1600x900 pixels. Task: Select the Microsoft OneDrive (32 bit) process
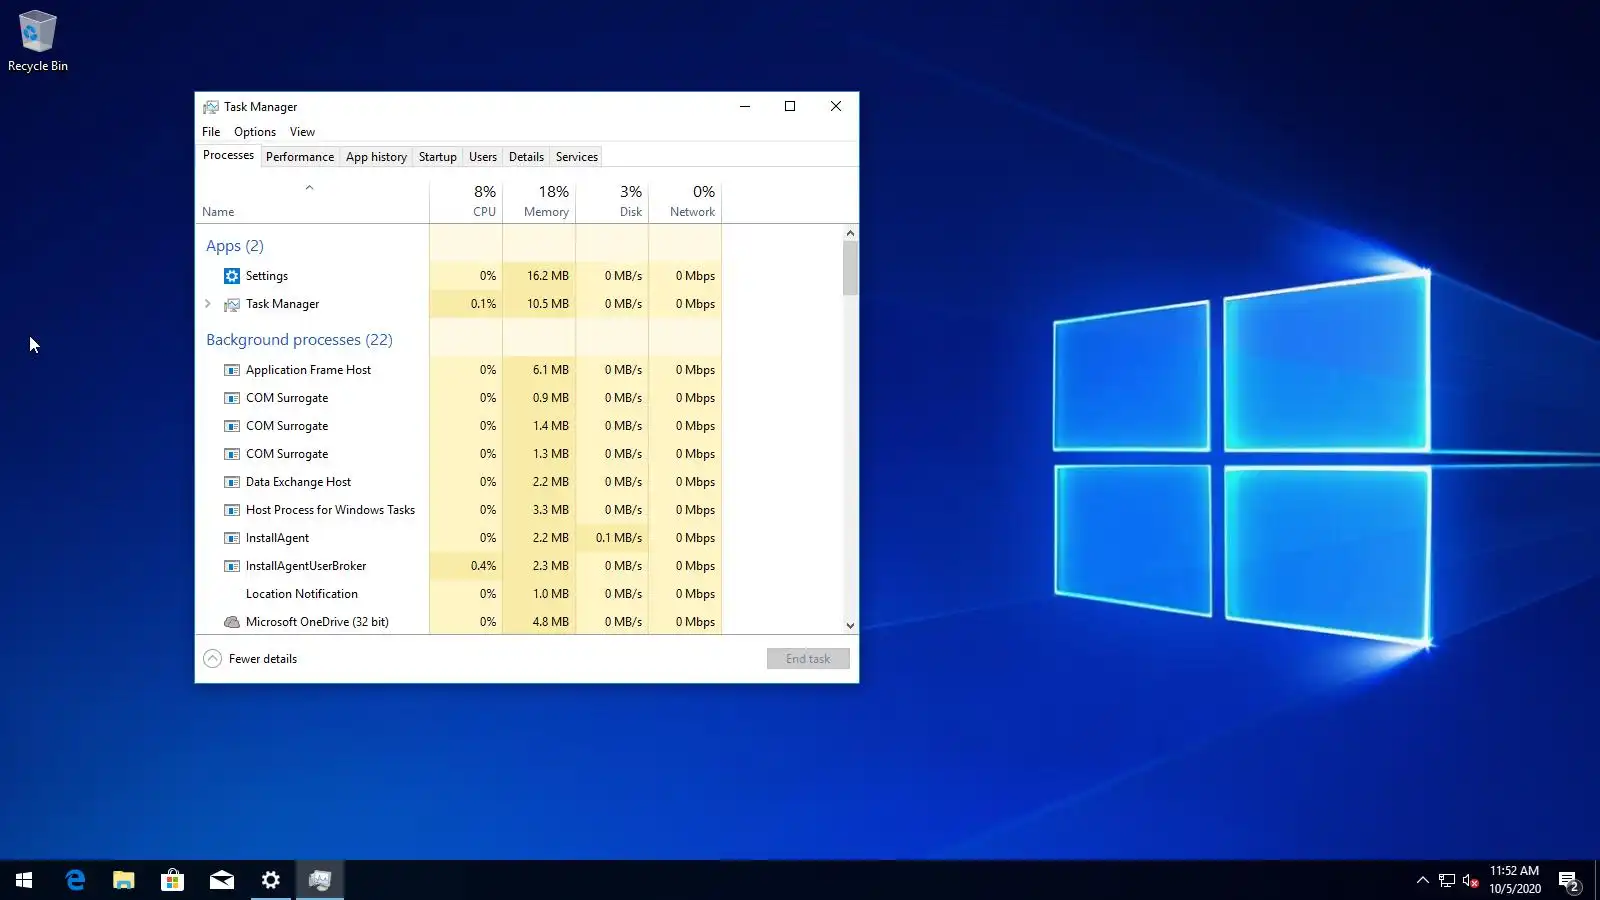click(459, 622)
